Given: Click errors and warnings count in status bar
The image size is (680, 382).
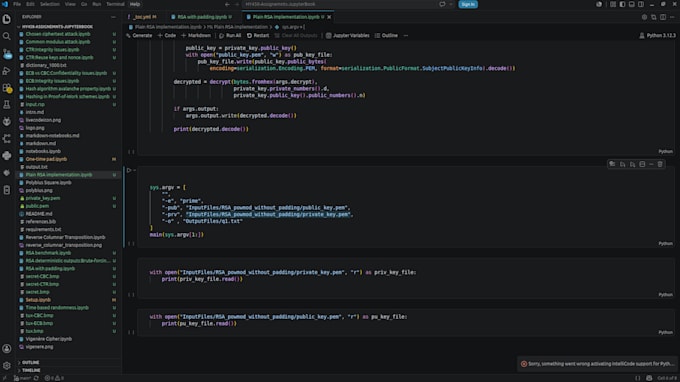Looking at the screenshot, I should [55, 378].
